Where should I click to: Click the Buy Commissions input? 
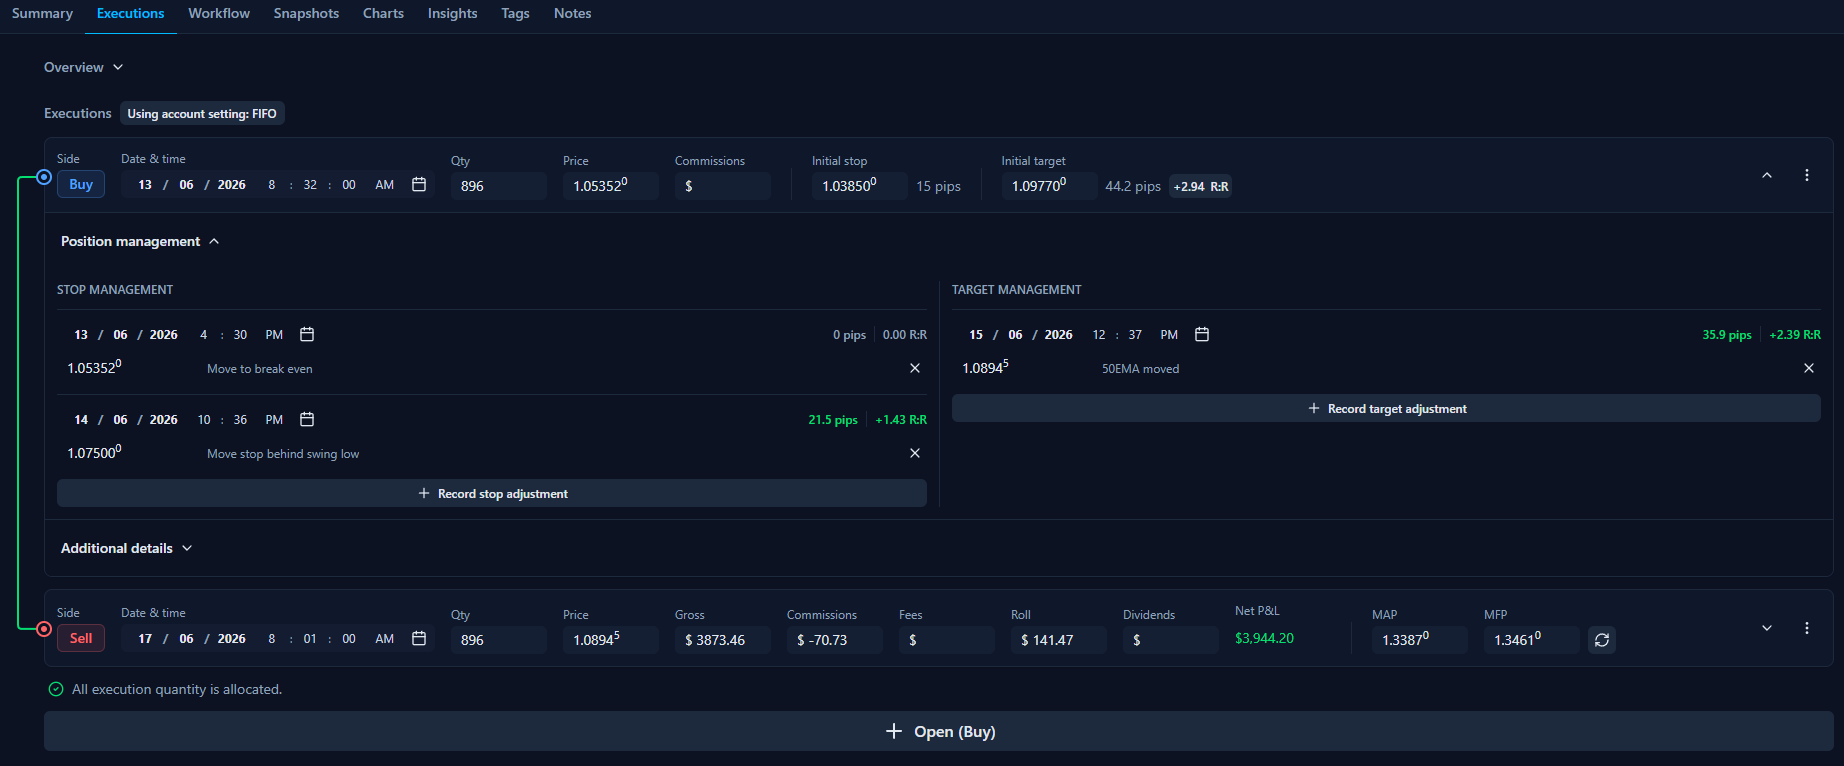[723, 186]
